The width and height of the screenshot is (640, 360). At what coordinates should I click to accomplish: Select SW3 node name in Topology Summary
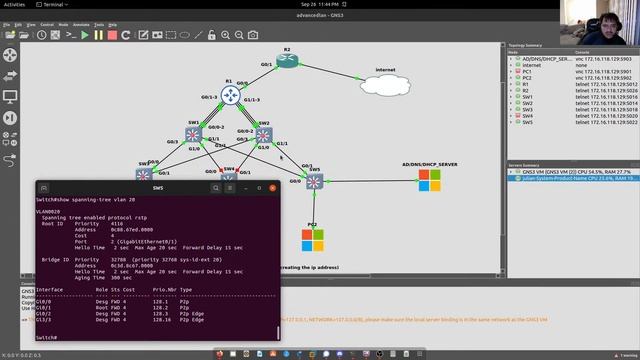(x=527, y=110)
